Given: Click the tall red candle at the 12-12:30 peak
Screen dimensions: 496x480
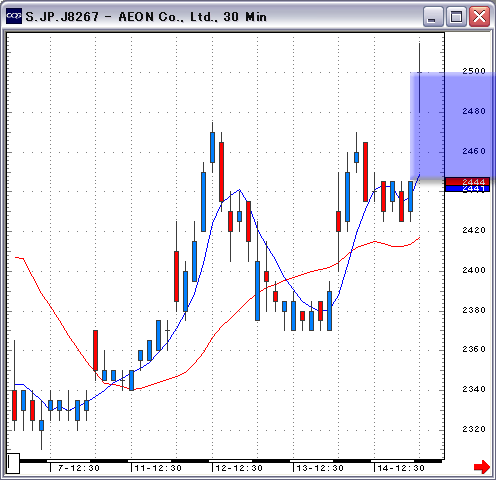Looking at the screenshot, I should pos(221,172).
